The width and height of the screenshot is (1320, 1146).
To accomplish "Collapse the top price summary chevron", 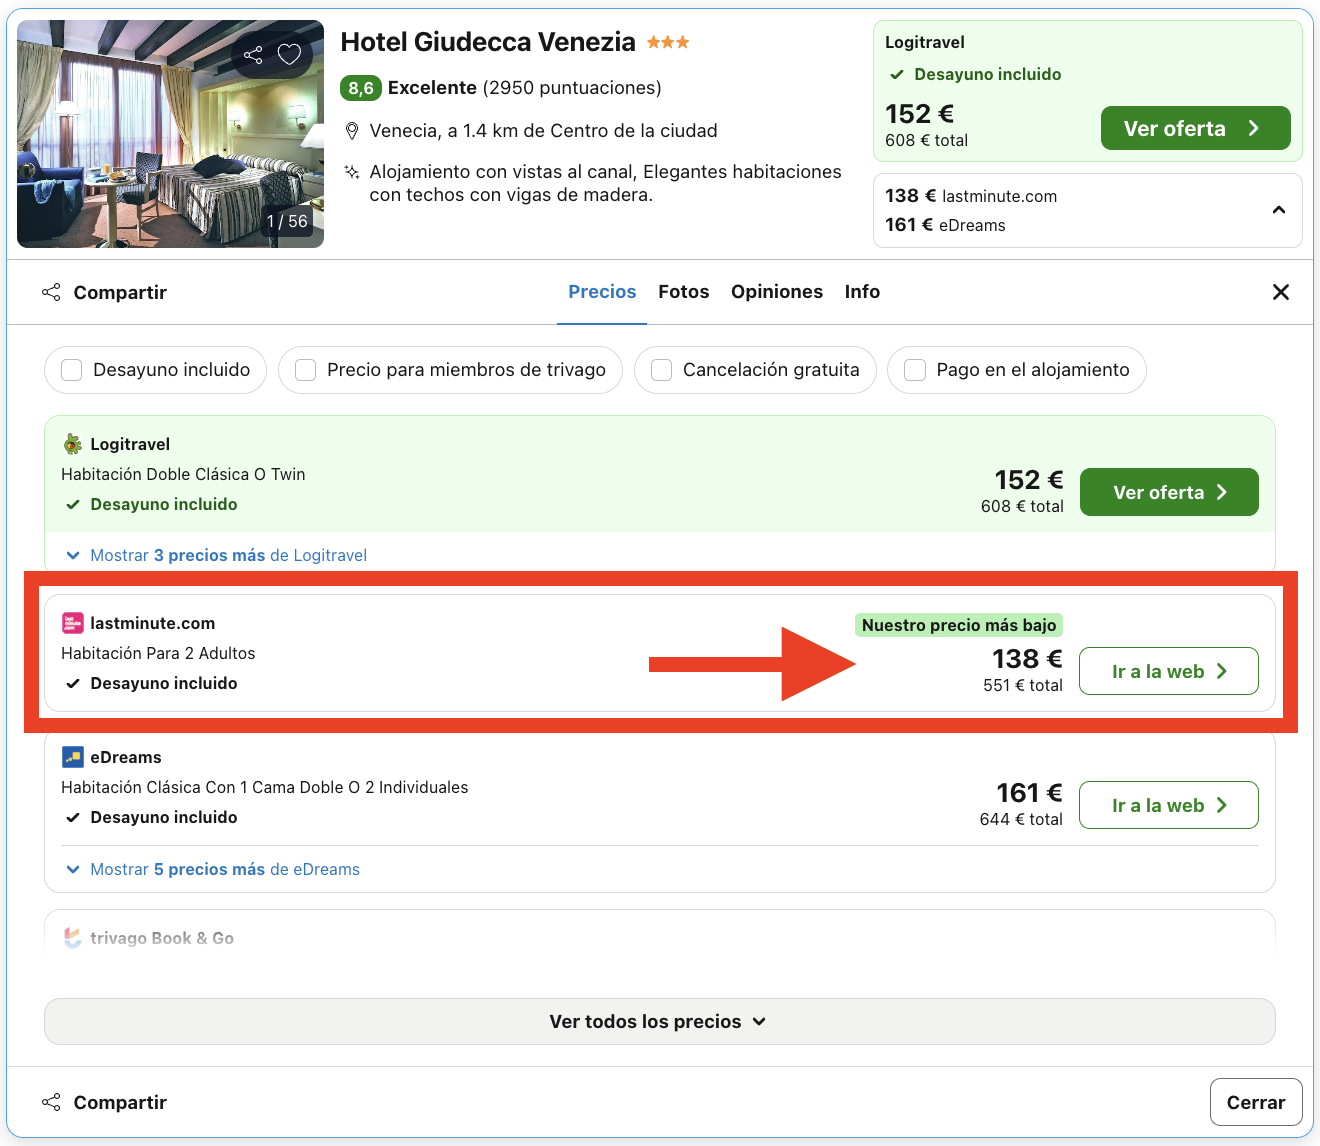I will click(x=1278, y=210).
